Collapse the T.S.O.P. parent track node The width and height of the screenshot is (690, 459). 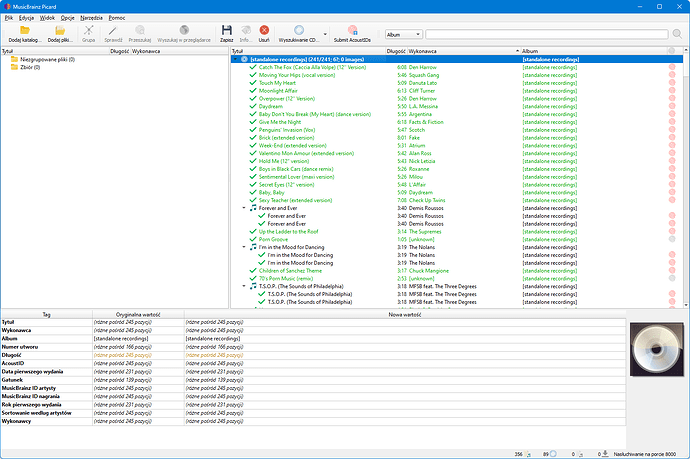pos(244,286)
